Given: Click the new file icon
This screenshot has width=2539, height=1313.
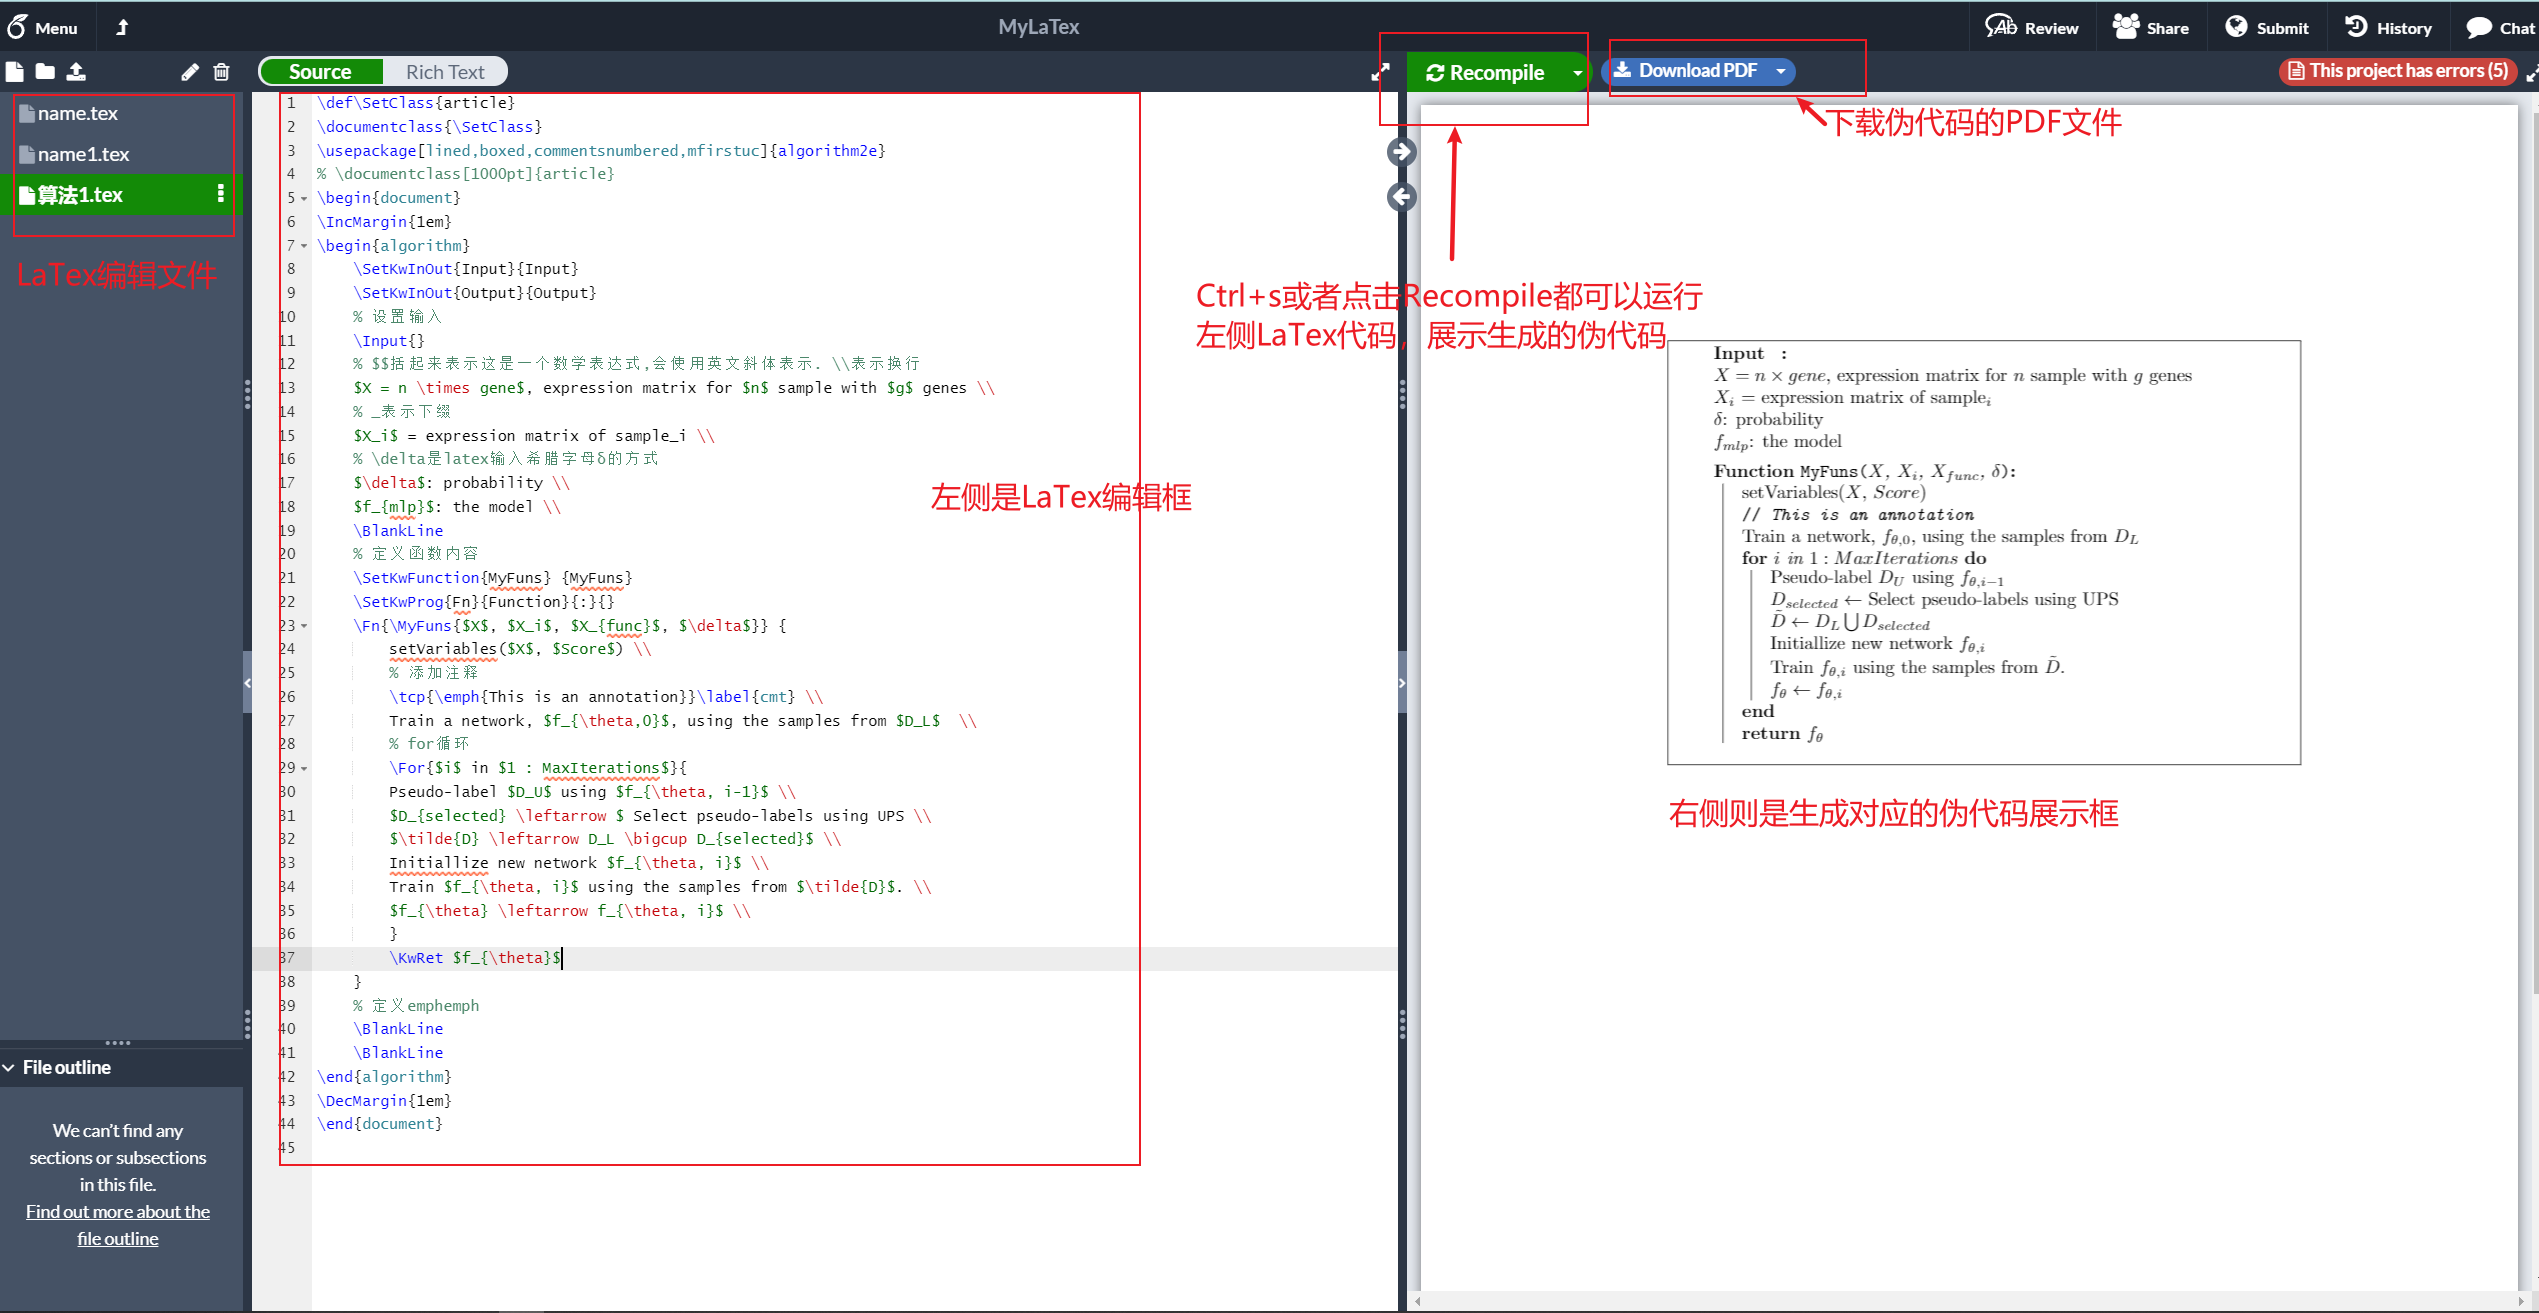Looking at the screenshot, I should 14,72.
